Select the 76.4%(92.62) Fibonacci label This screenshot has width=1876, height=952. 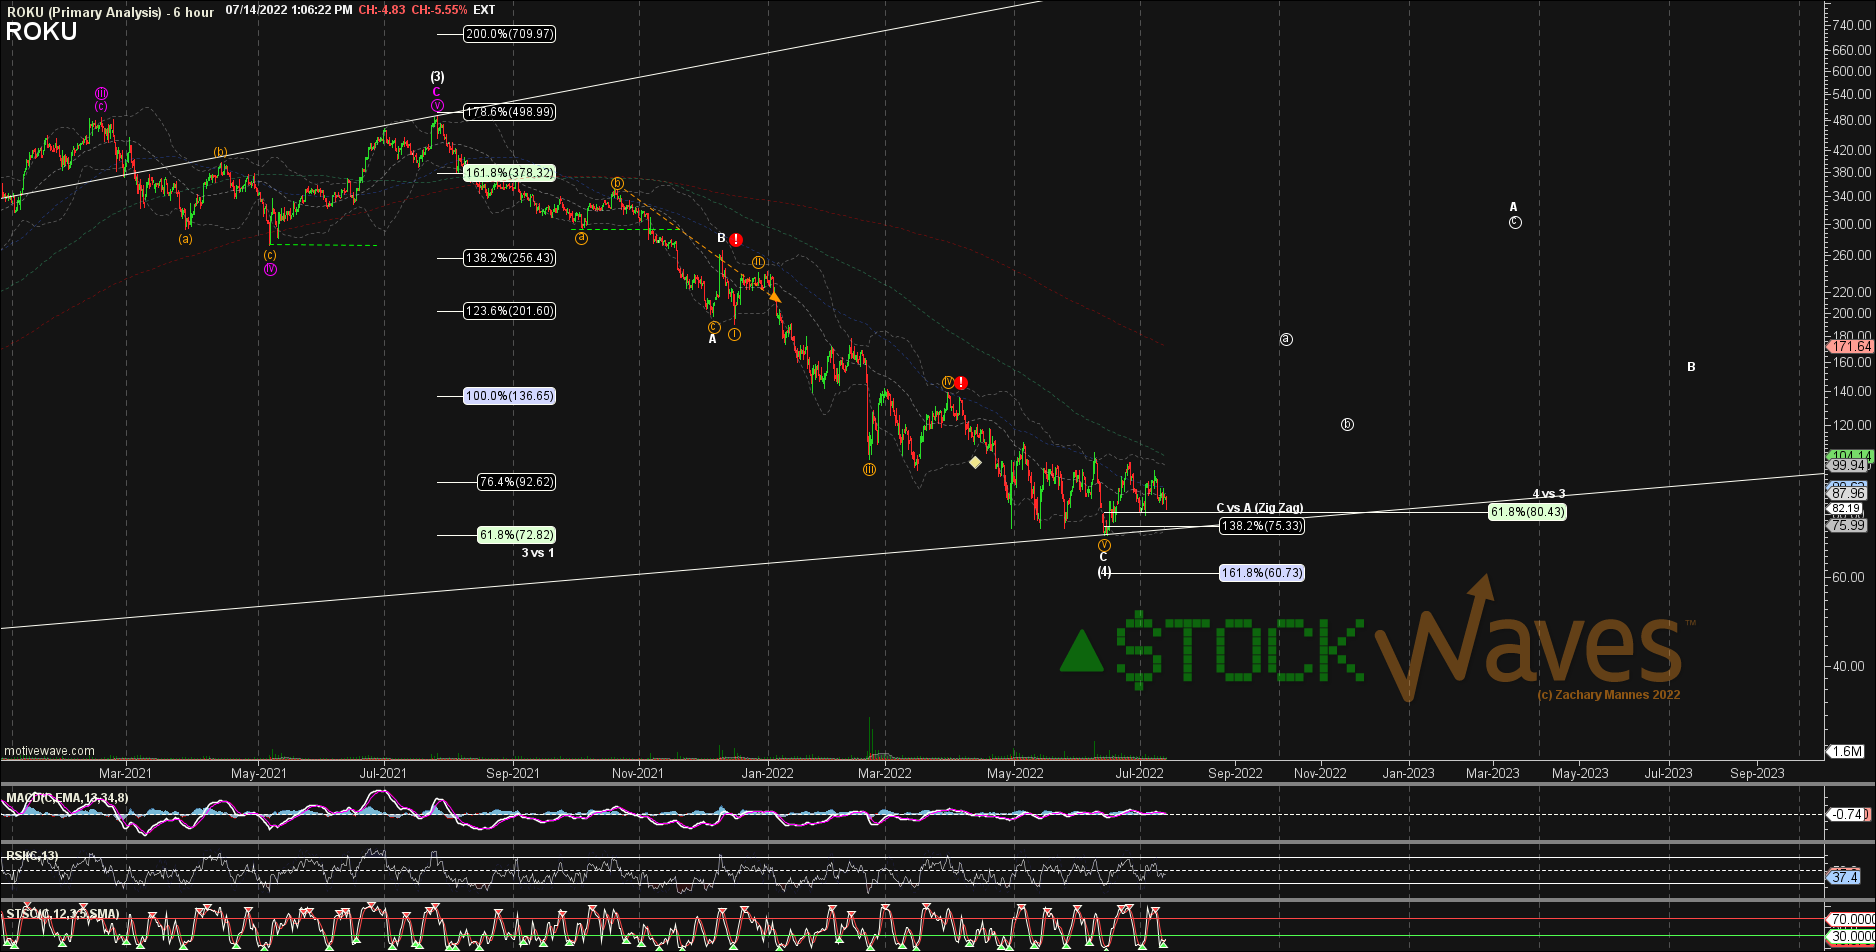516,482
